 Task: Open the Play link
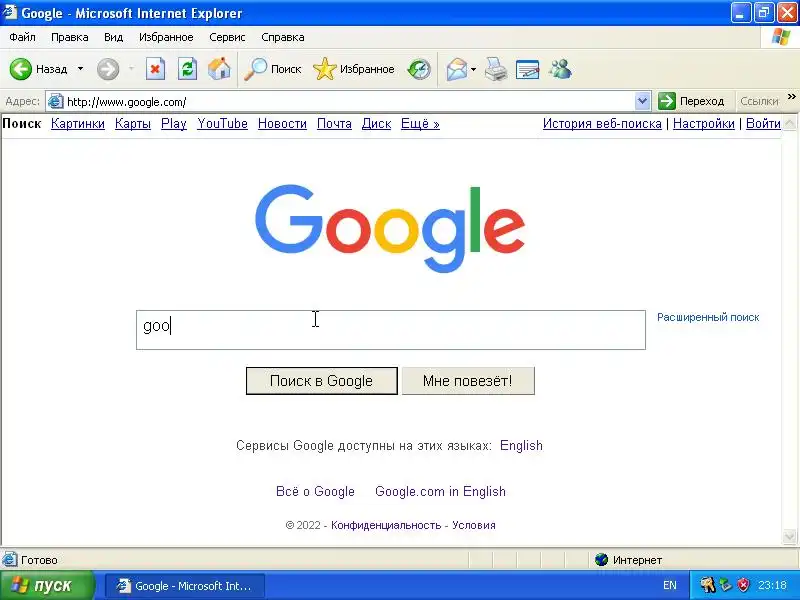click(173, 123)
